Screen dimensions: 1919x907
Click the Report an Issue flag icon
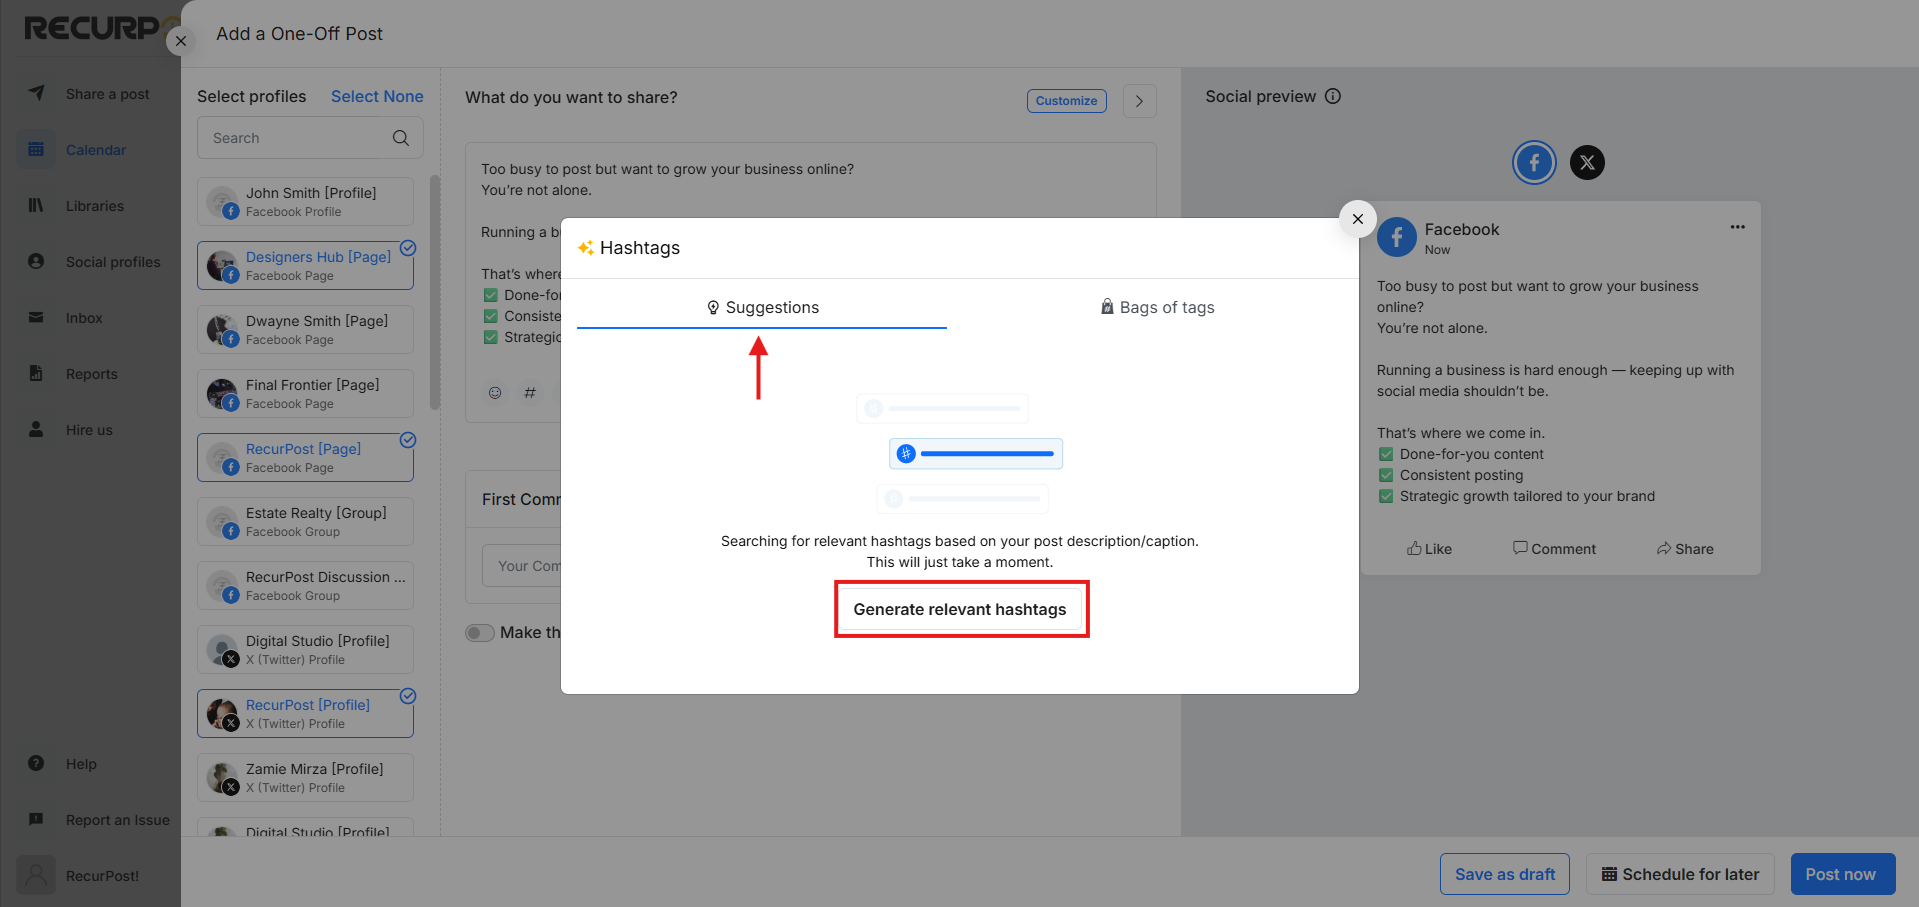36,819
